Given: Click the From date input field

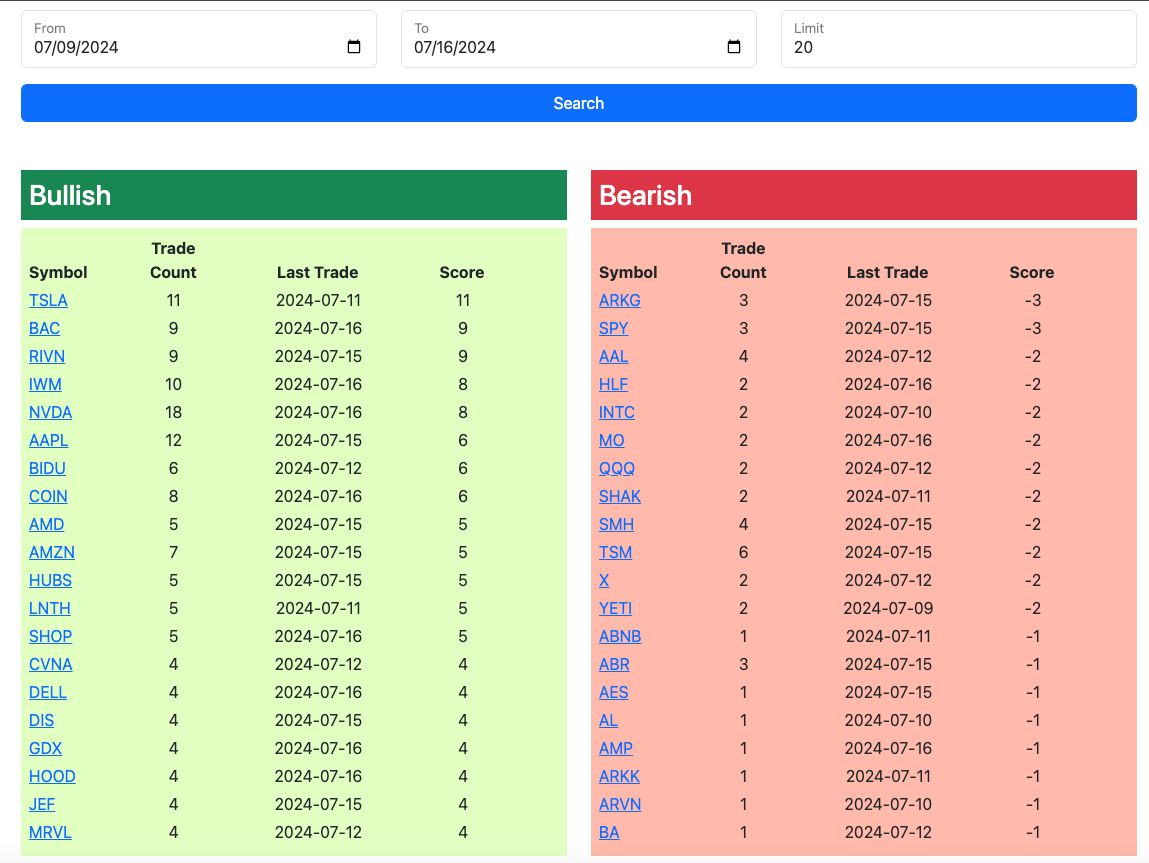Looking at the screenshot, I should click(199, 39).
